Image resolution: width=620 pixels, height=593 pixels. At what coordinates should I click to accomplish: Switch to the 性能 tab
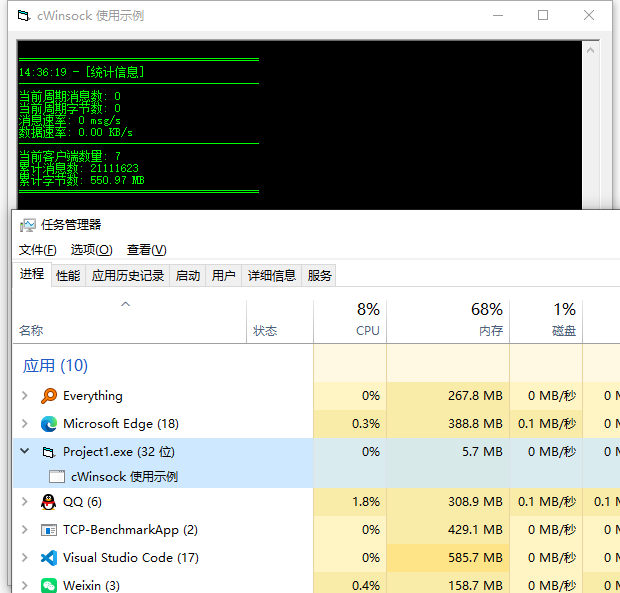[x=68, y=276]
